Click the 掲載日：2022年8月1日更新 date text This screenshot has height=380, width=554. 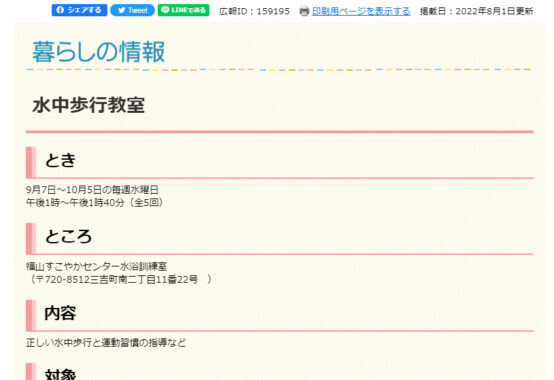tap(477, 11)
